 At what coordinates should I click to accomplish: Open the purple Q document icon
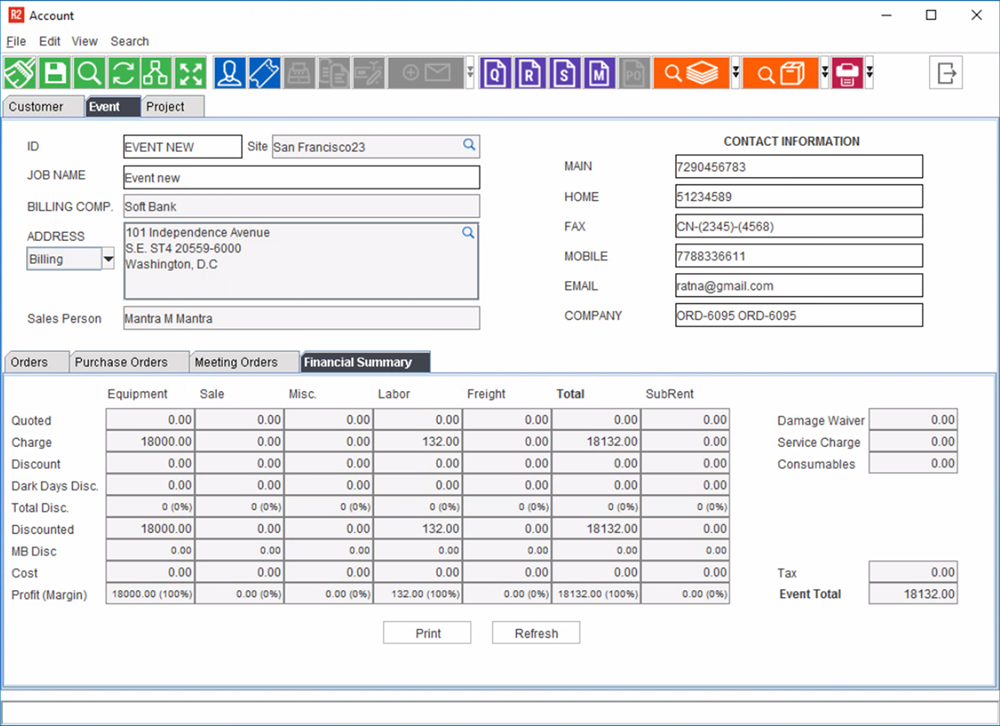point(497,73)
